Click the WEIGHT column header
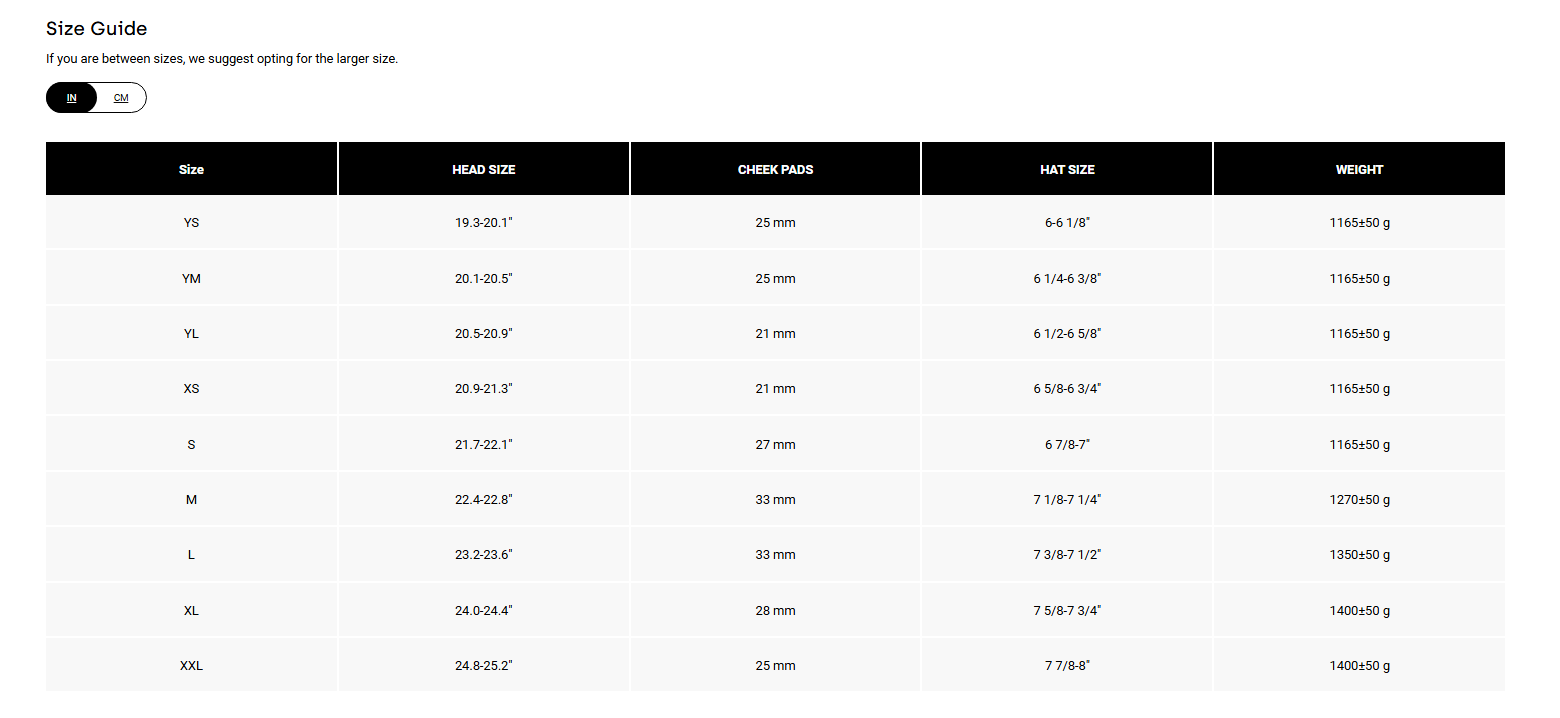Screen dimensions: 1560x718 point(1359,170)
